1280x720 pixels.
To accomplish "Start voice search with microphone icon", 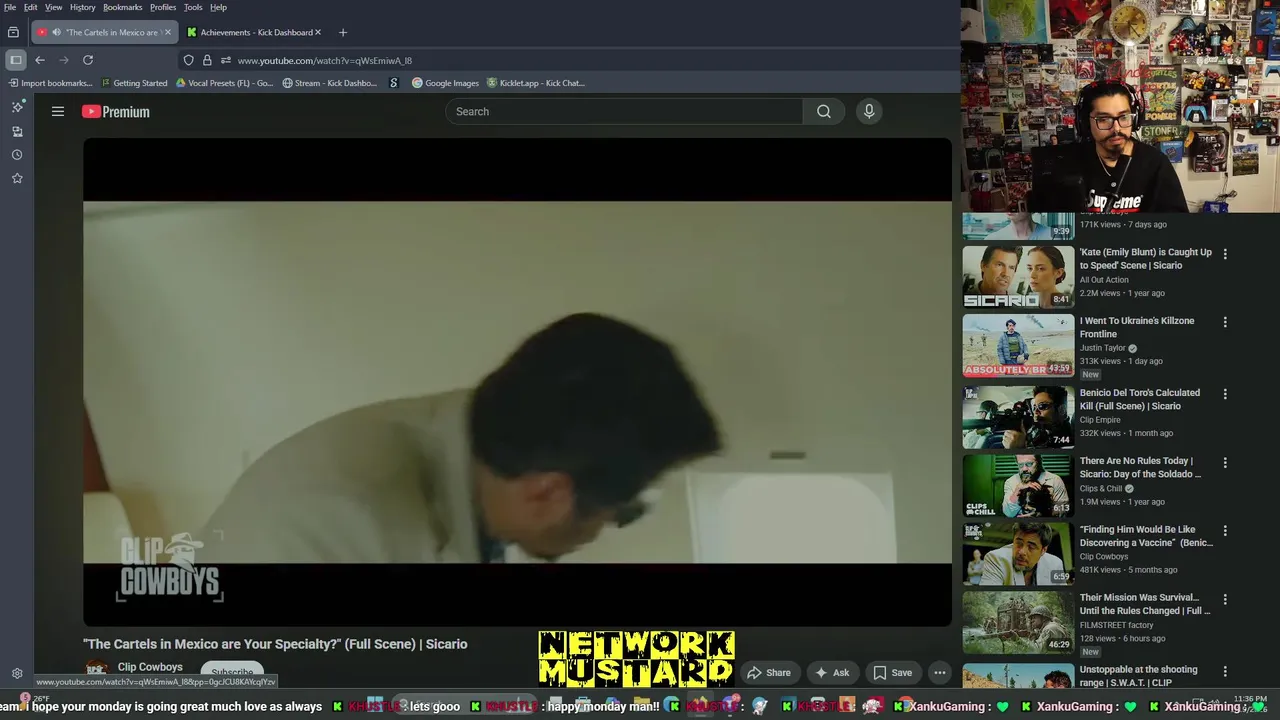I will click(x=869, y=111).
